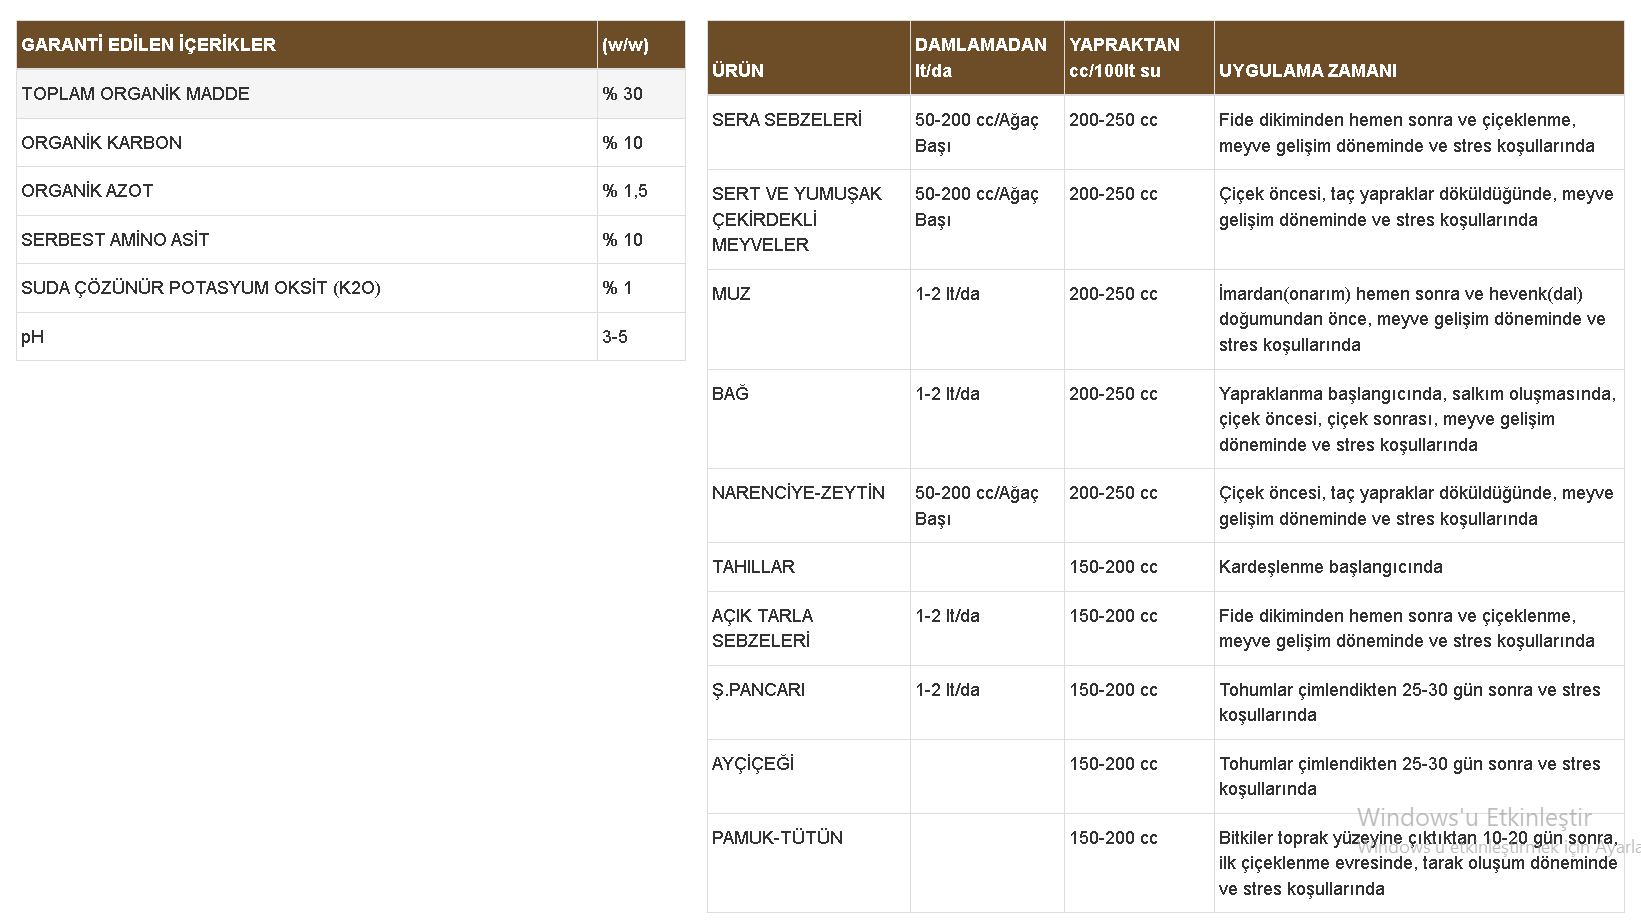Screen dimensions: 1641x923
Task: Select the SERA SEBZELERİ product cell
Action: [787, 120]
